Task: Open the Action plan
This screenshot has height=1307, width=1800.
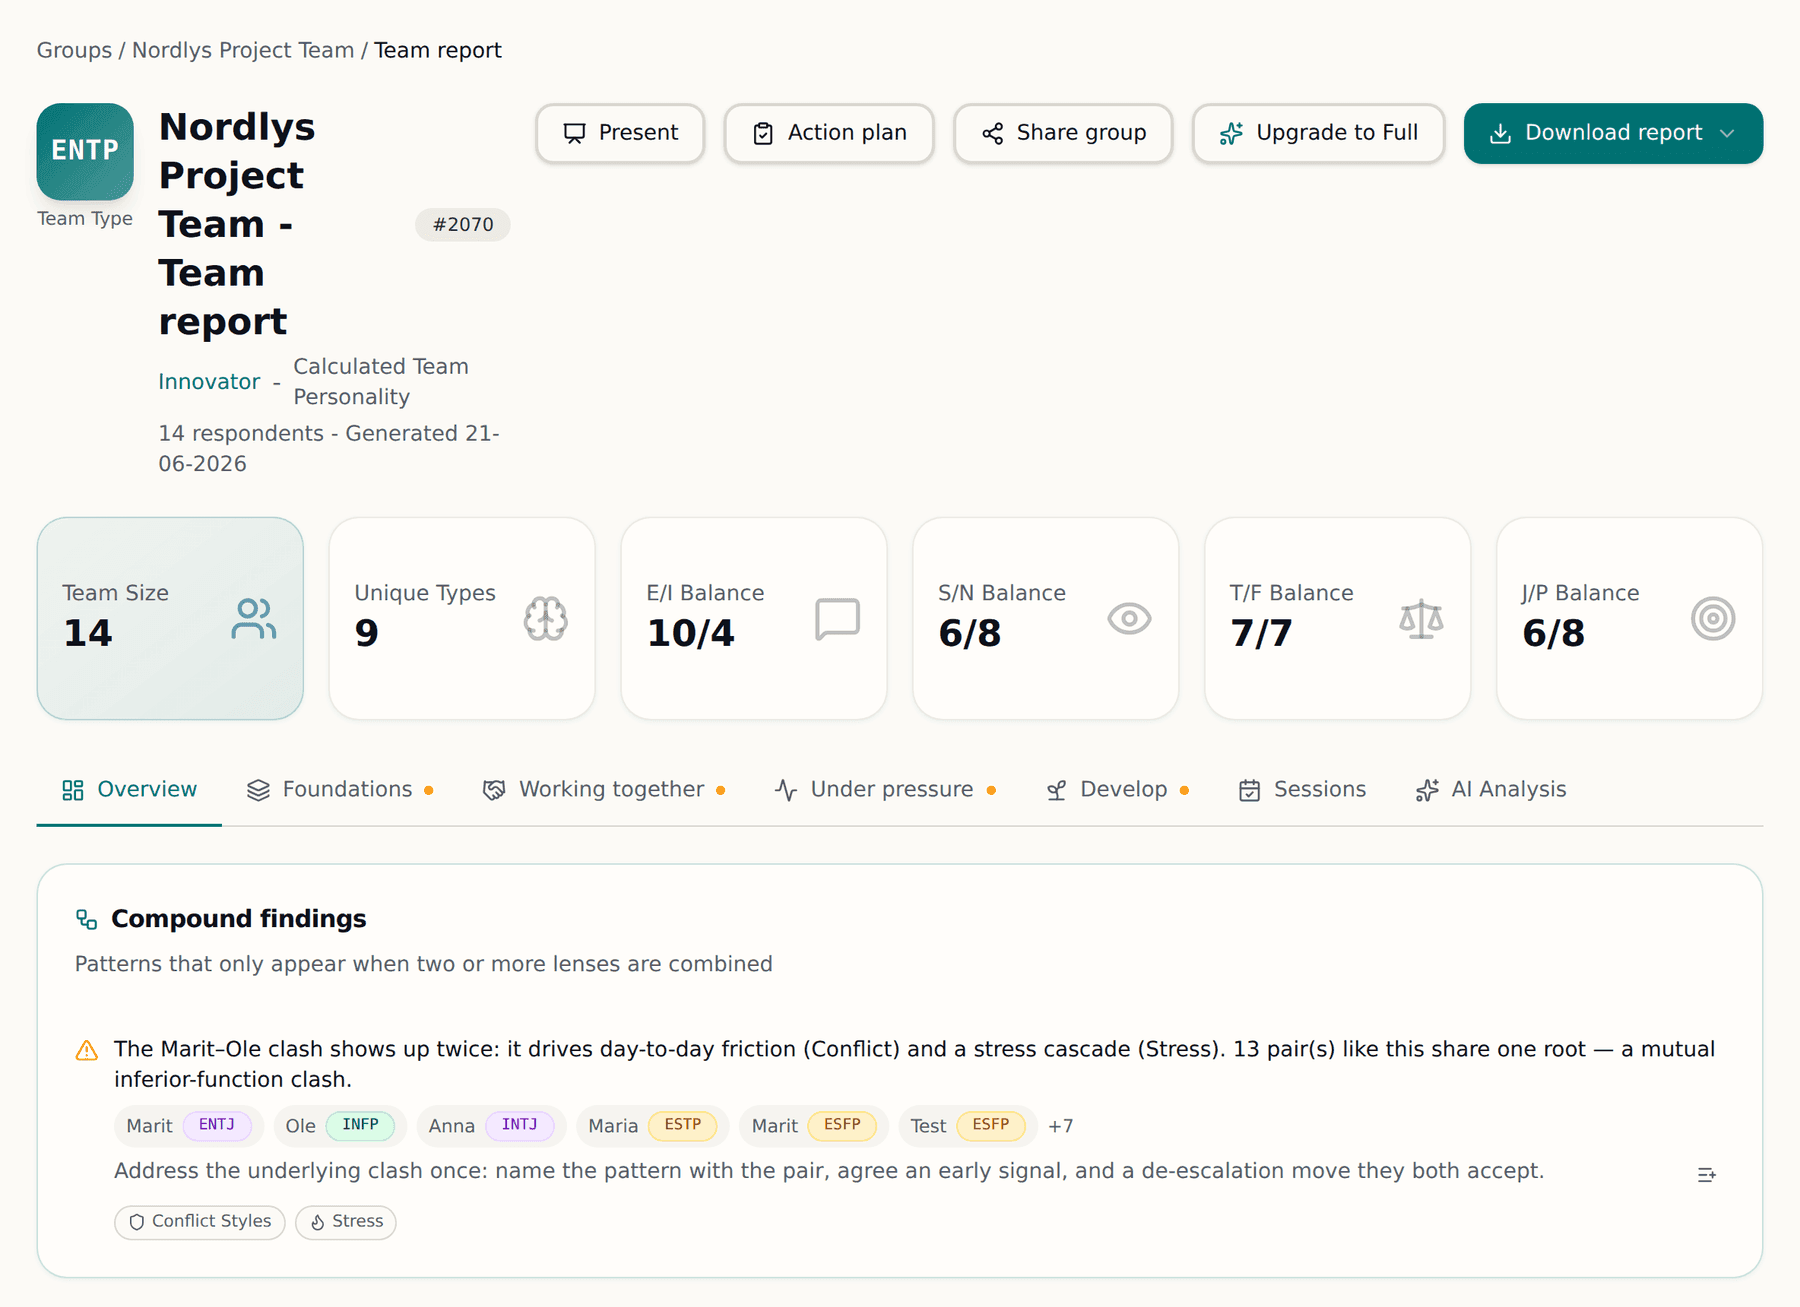Action: tap(829, 133)
